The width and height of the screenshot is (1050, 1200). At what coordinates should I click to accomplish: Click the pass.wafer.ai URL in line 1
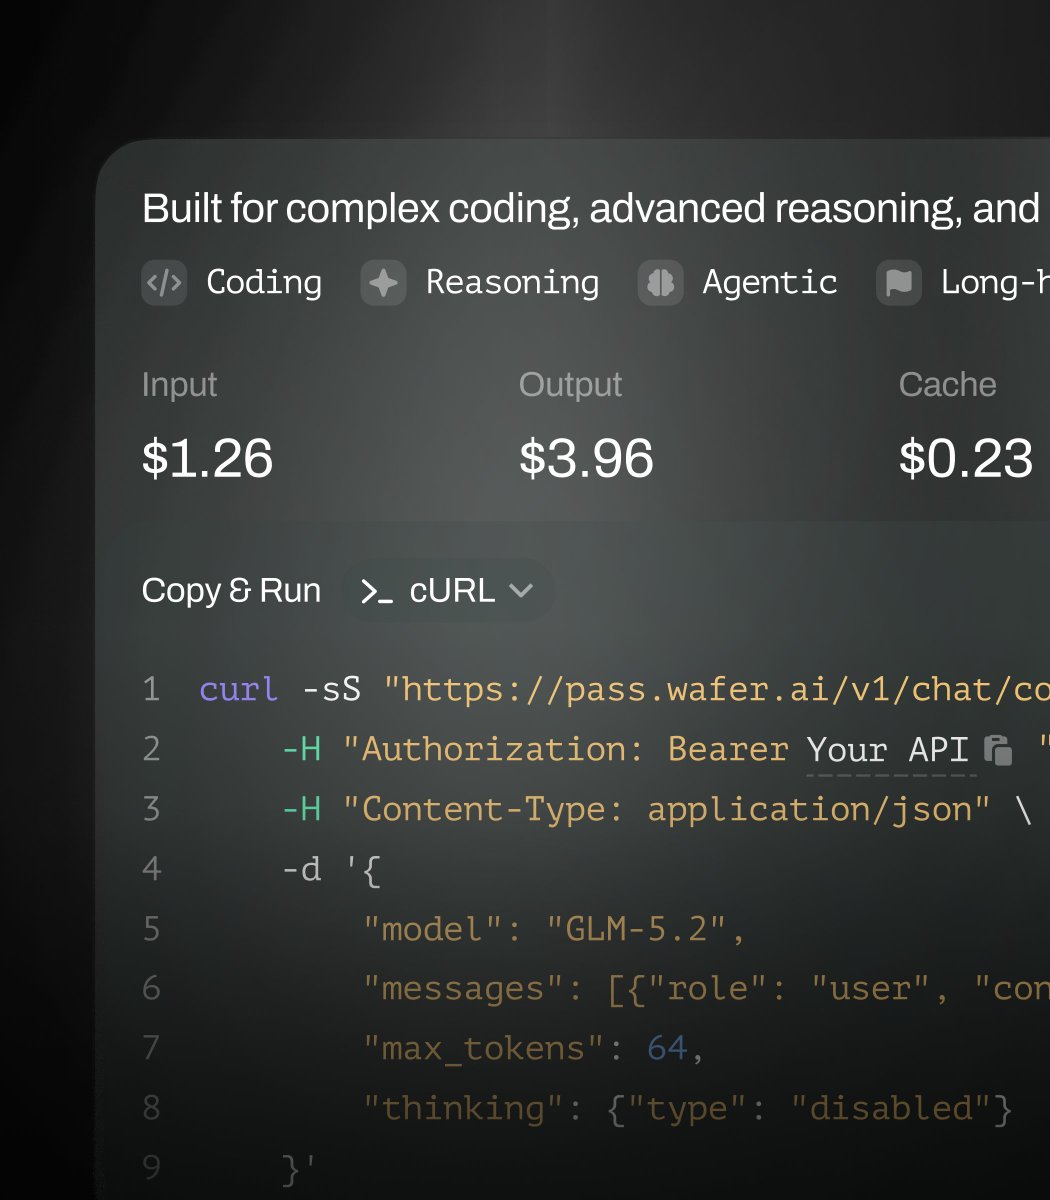click(x=717, y=689)
